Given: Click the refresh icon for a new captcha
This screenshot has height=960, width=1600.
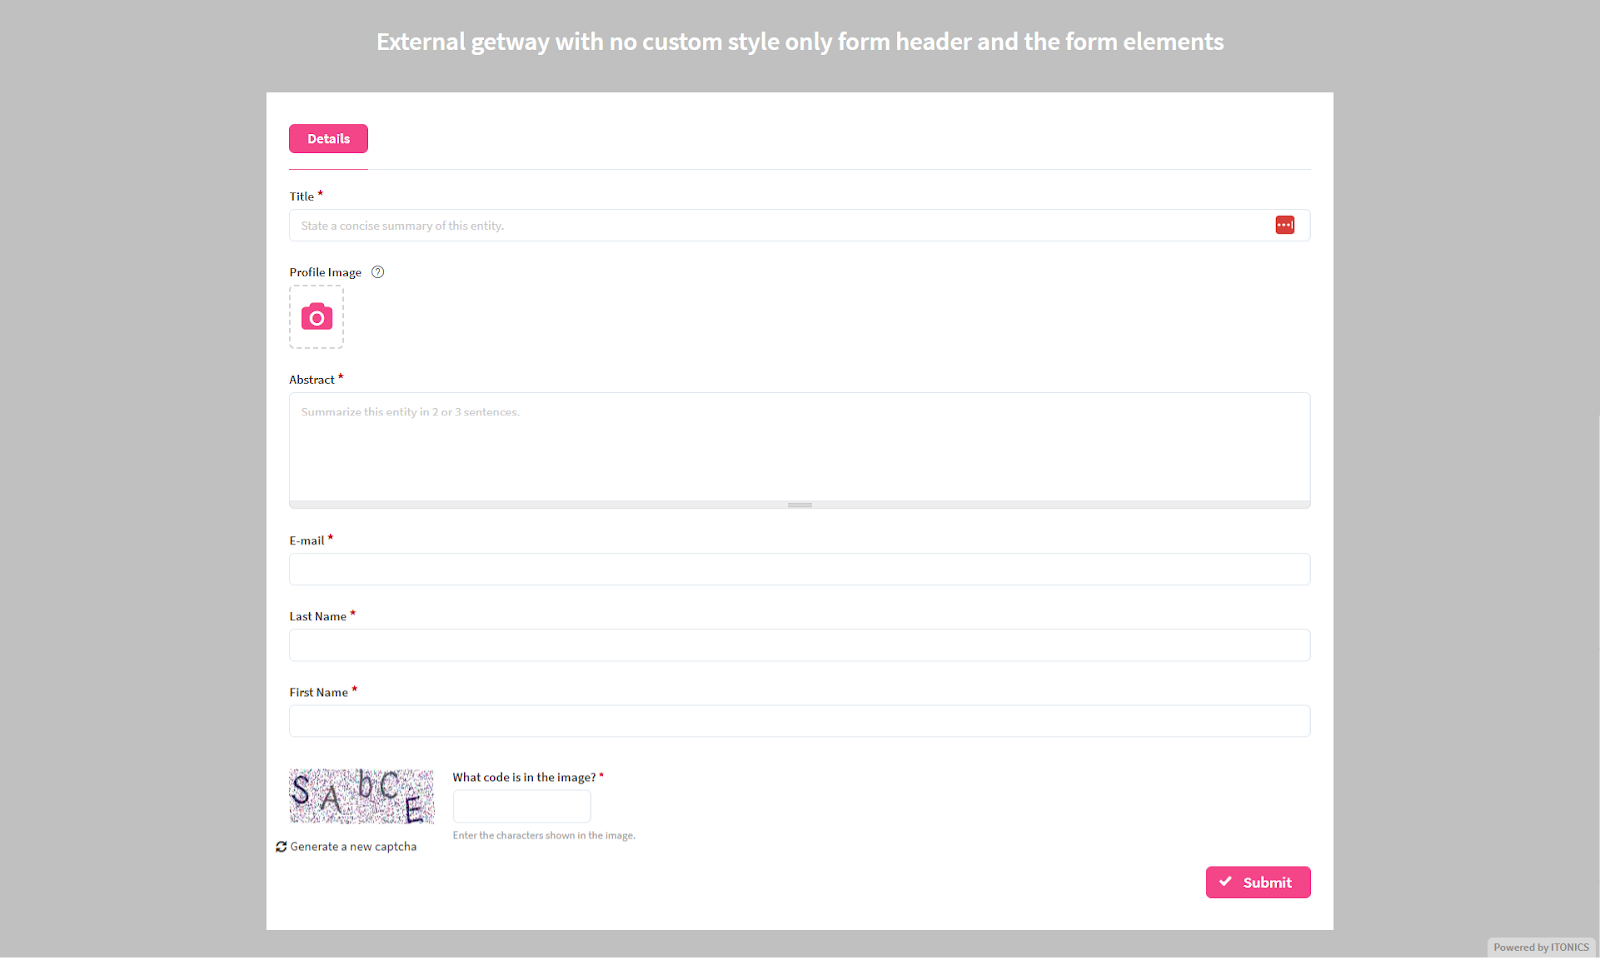Looking at the screenshot, I should click(x=282, y=847).
